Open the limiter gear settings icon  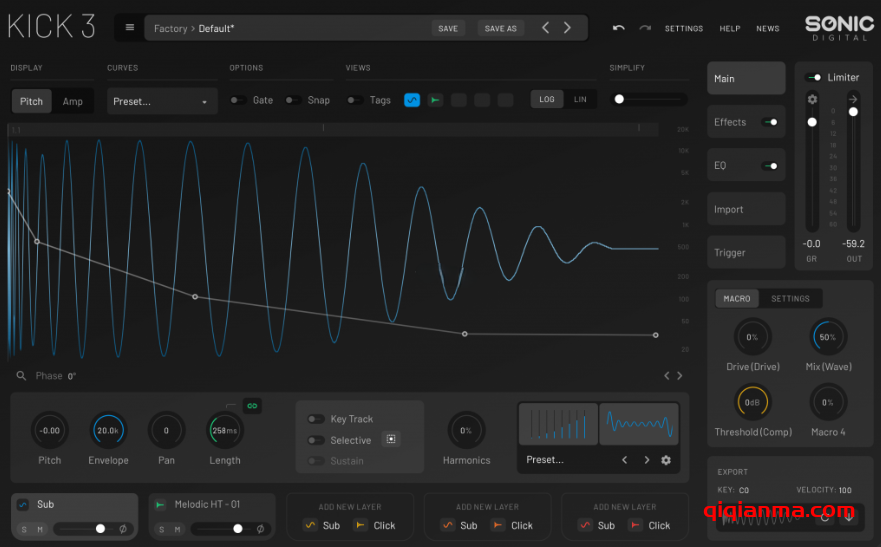click(812, 99)
